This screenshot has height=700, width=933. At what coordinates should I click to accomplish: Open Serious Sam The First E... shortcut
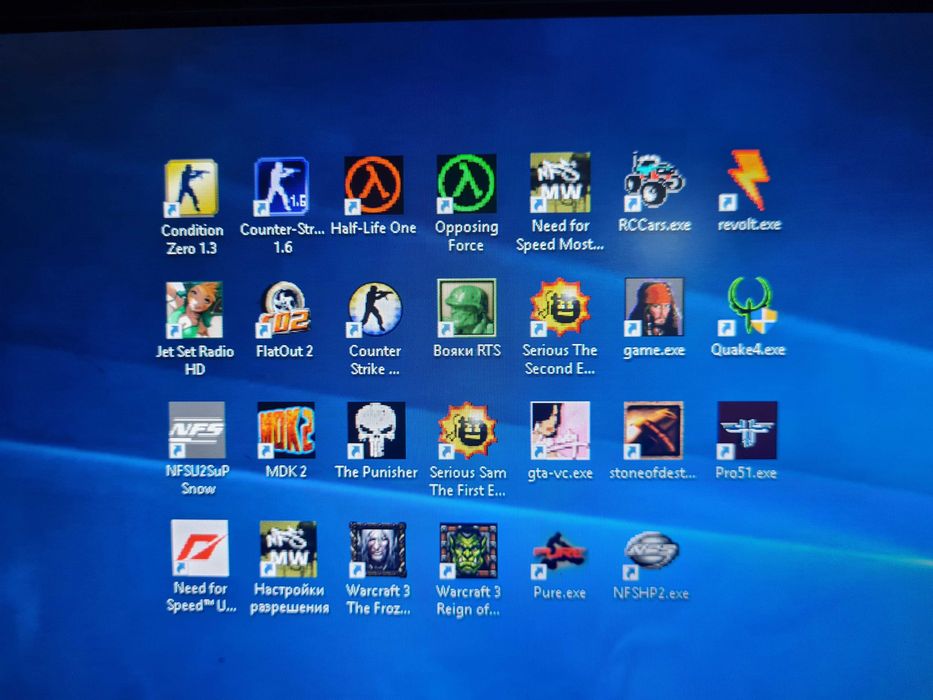pos(467,430)
